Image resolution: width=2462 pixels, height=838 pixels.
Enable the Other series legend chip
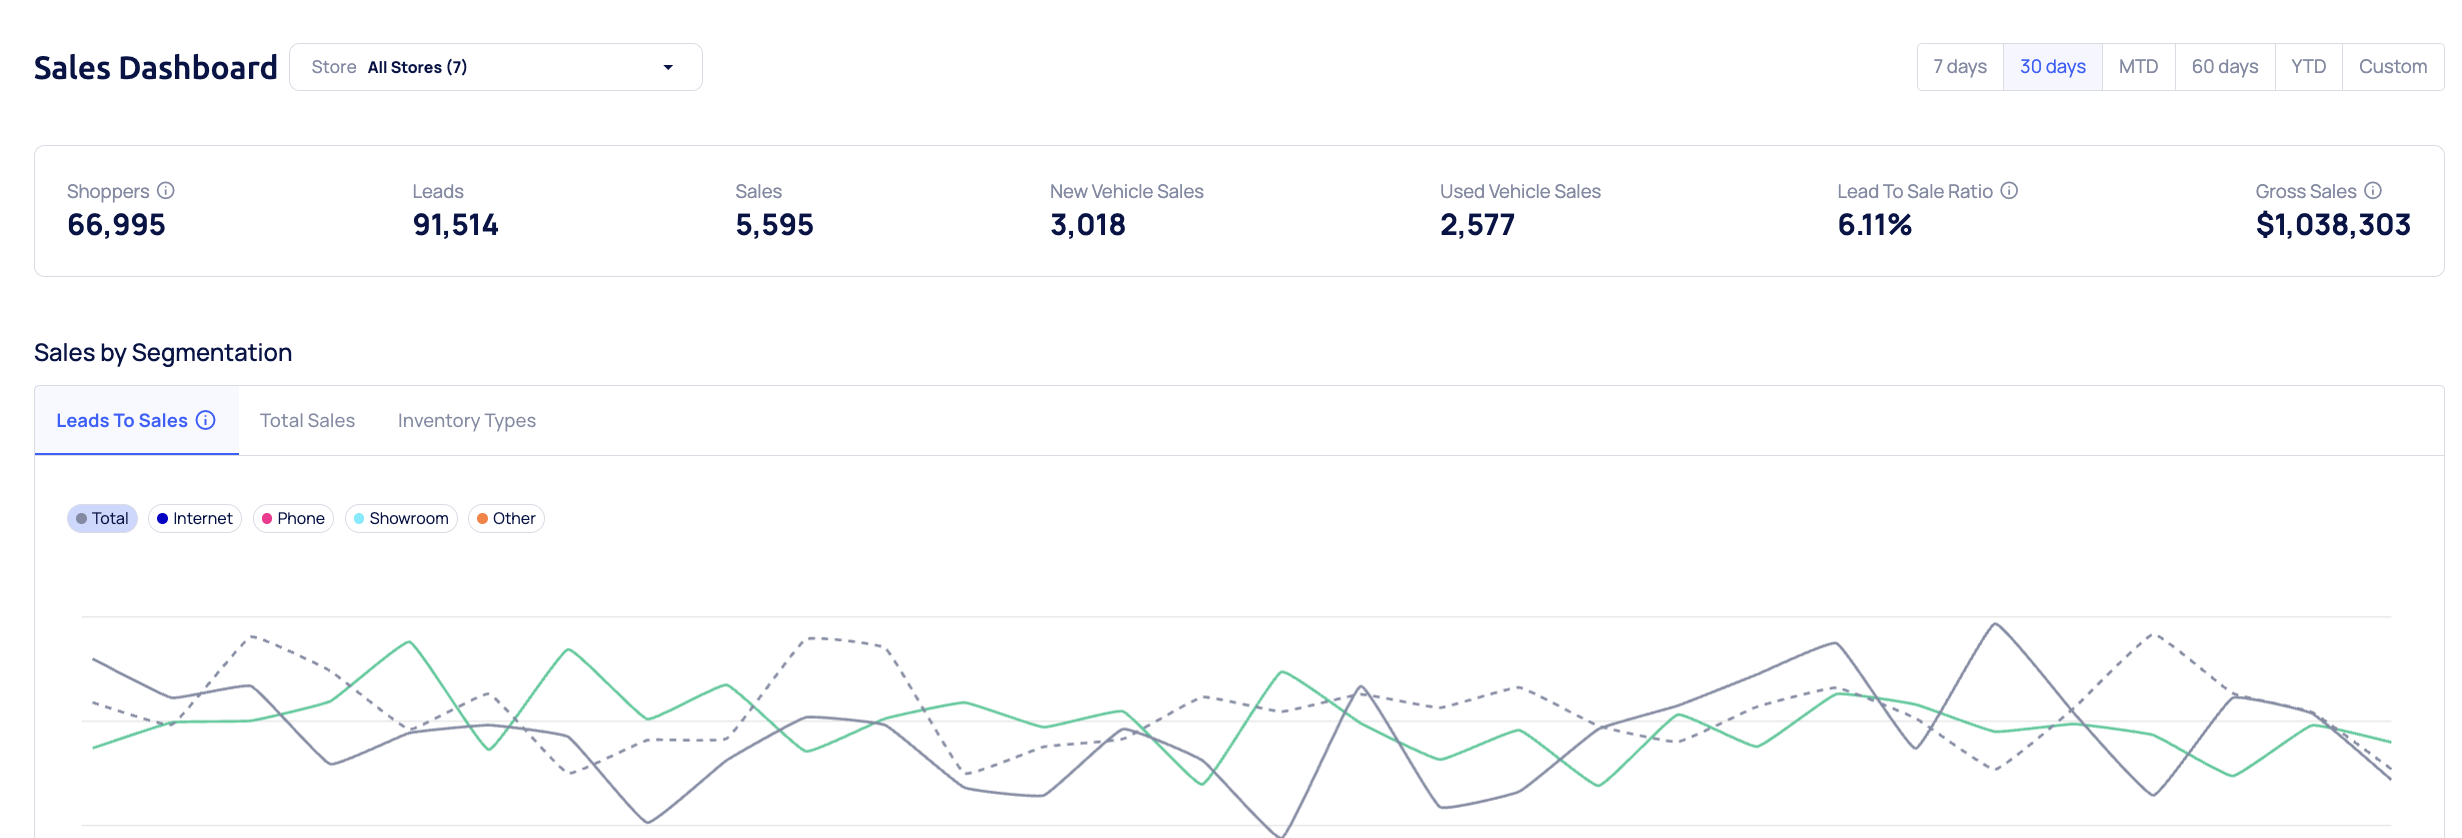pos(506,518)
